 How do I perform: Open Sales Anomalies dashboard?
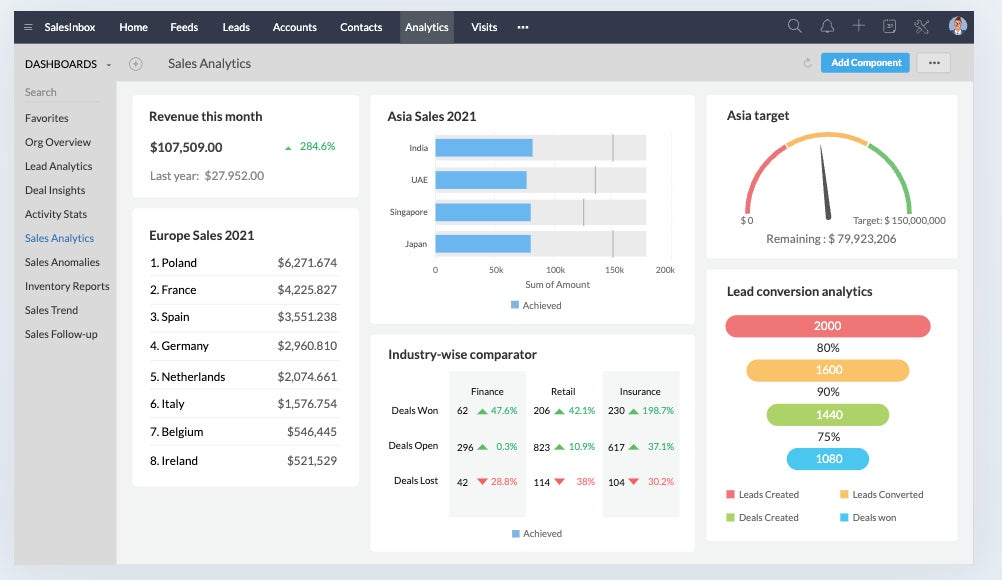[x=62, y=262]
